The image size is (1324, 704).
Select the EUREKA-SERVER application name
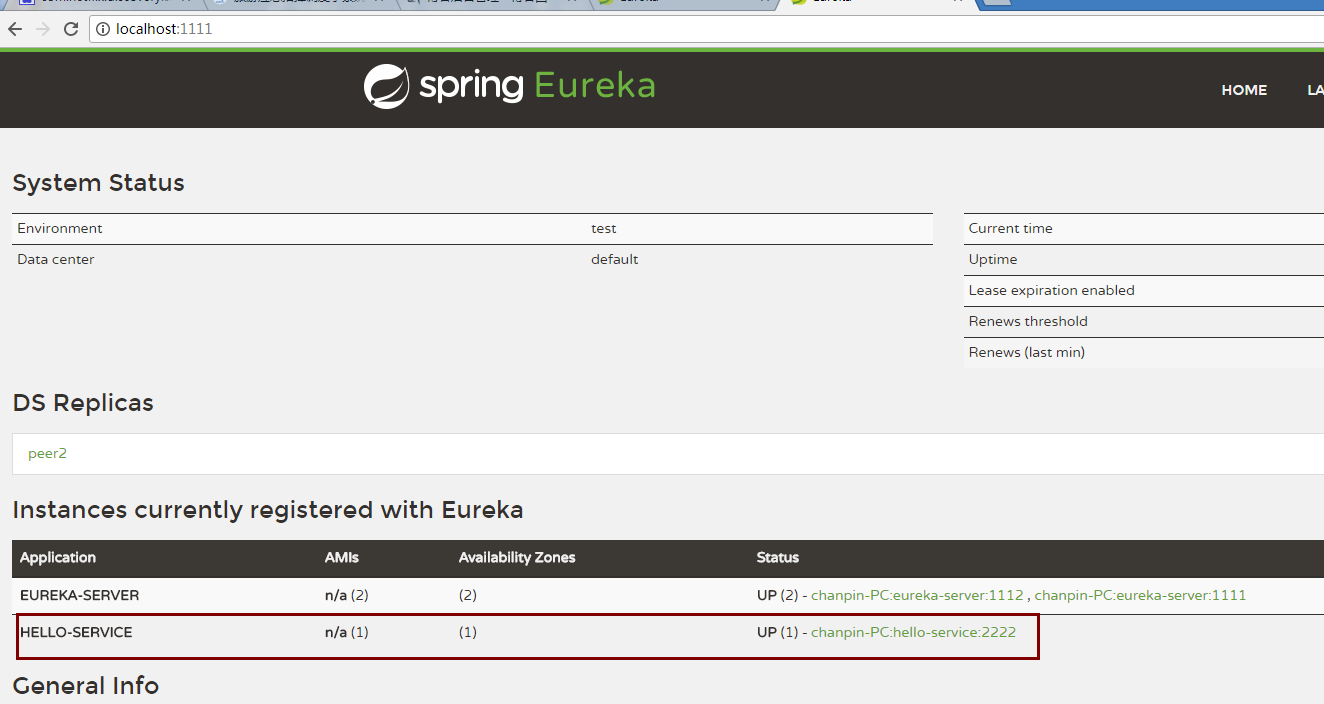79,595
